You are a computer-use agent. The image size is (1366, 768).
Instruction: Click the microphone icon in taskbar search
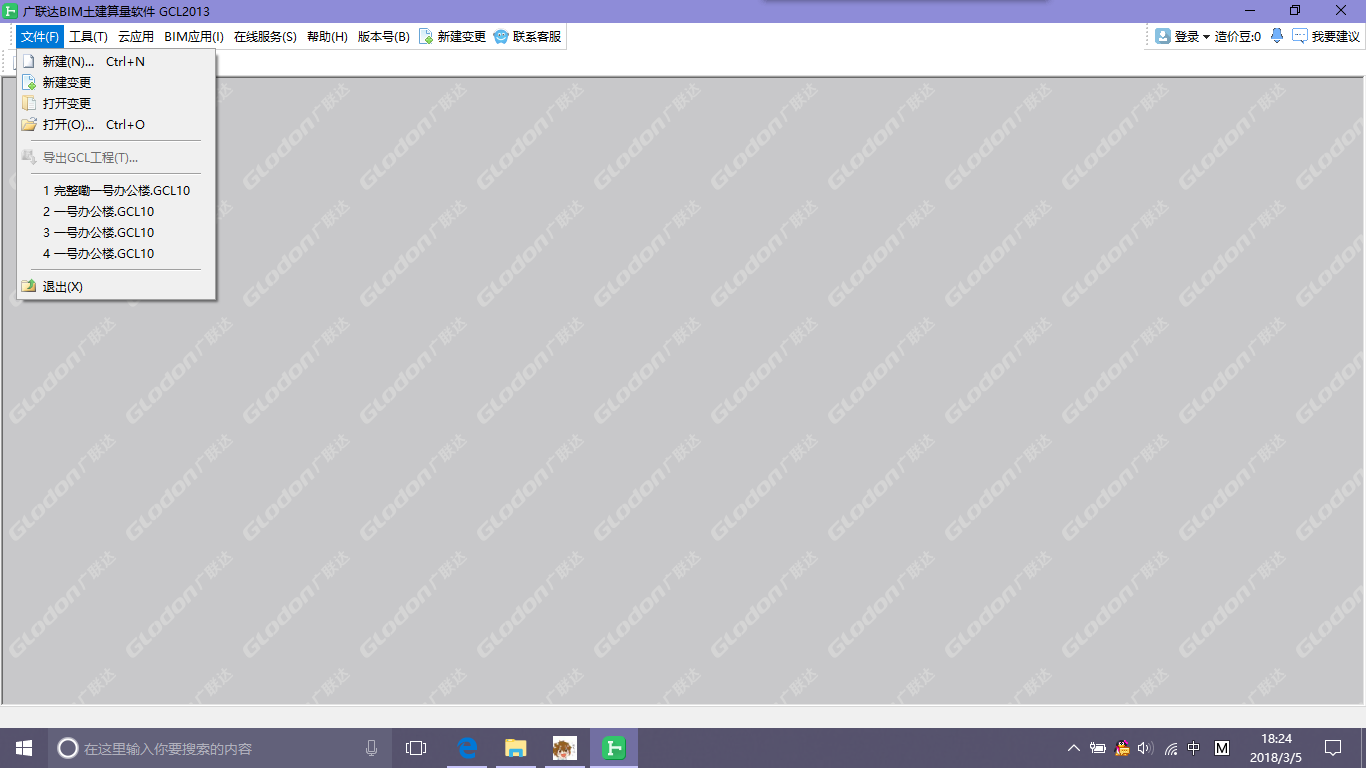click(x=372, y=748)
